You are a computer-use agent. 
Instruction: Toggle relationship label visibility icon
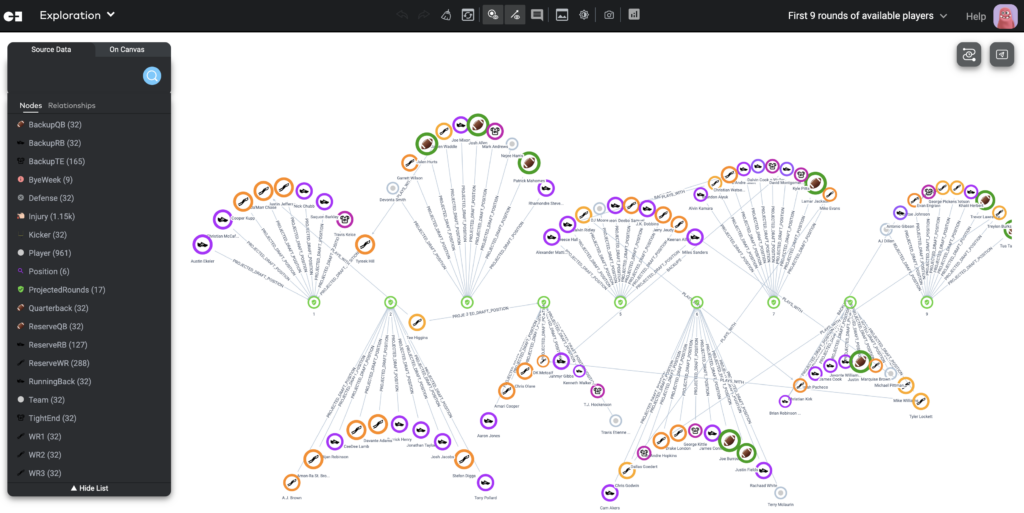(515, 15)
